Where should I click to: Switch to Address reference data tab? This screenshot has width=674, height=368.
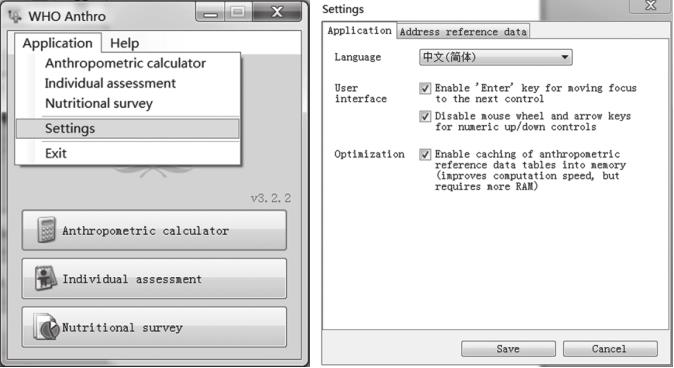pyautogui.click(x=463, y=32)
